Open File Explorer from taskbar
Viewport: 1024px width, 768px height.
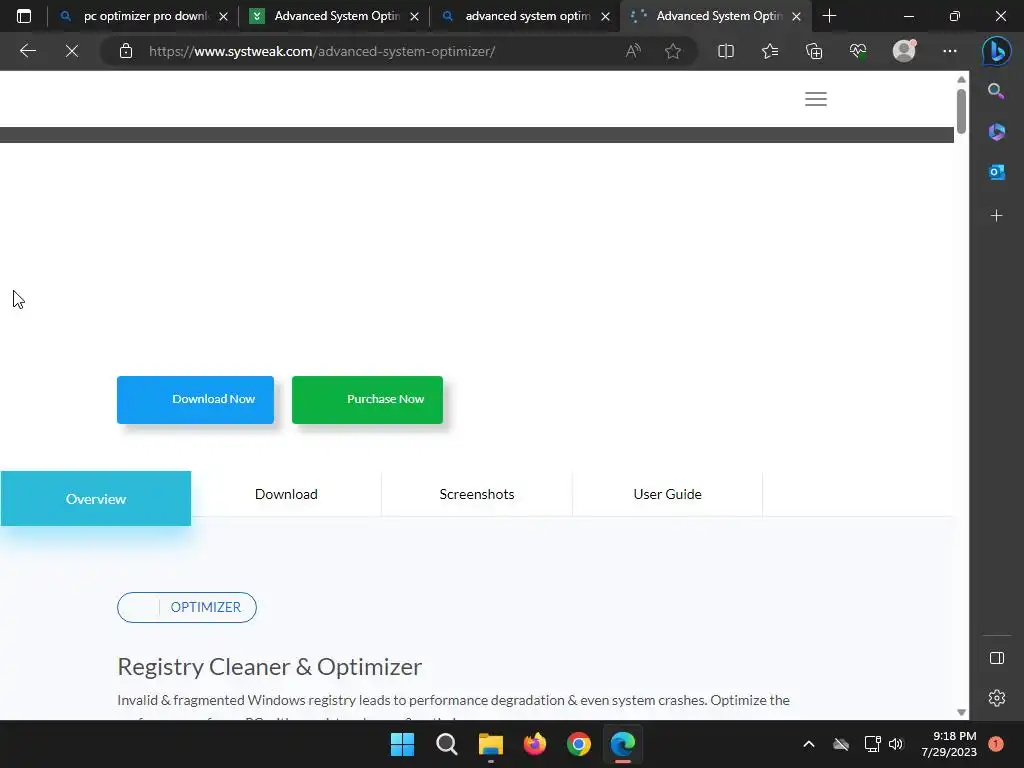coord(490,744)
